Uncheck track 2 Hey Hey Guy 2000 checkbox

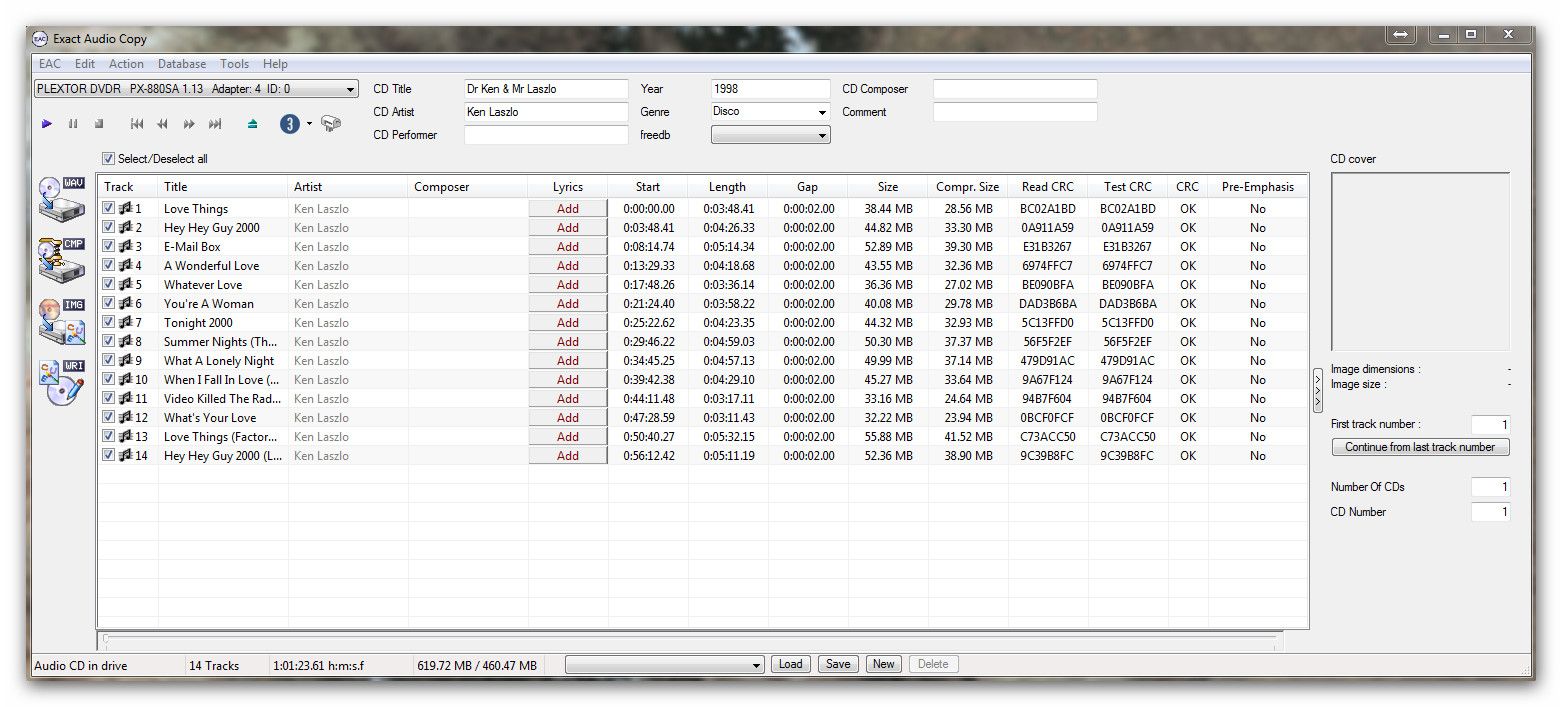click(x=108, y=228)
